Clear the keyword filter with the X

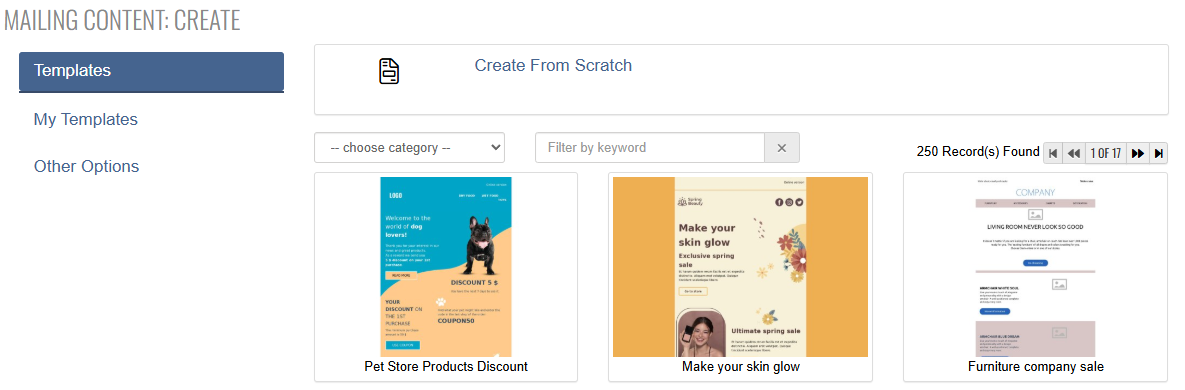coord(781,147)
